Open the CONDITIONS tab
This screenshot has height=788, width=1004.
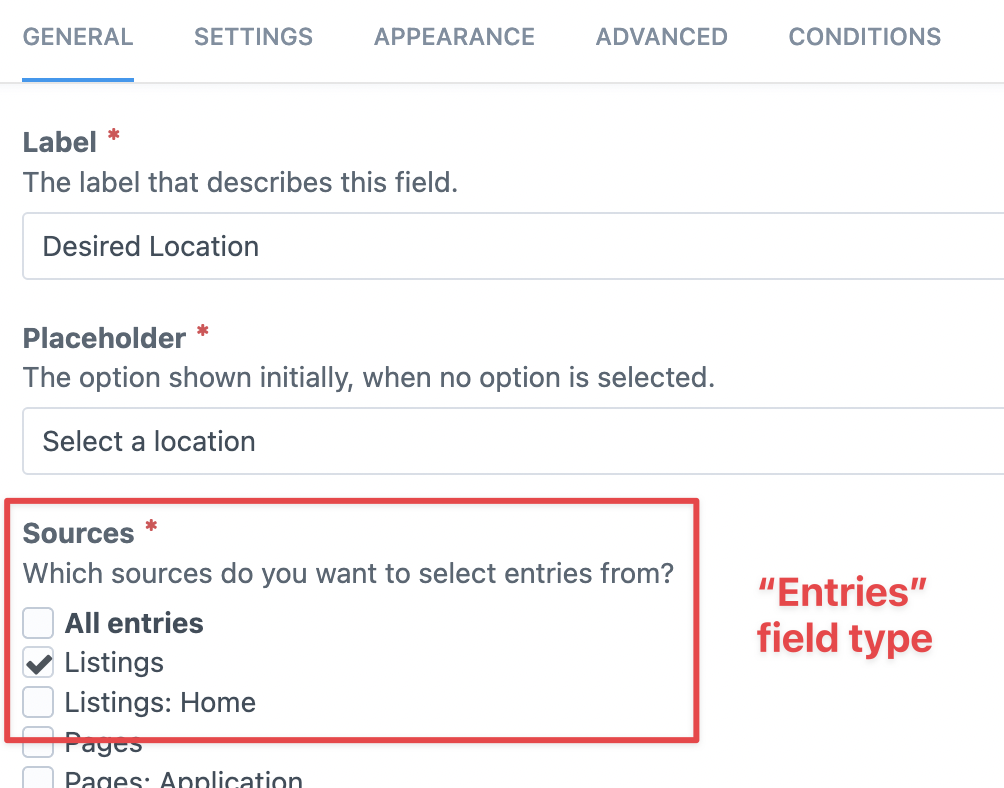[864, 37]
